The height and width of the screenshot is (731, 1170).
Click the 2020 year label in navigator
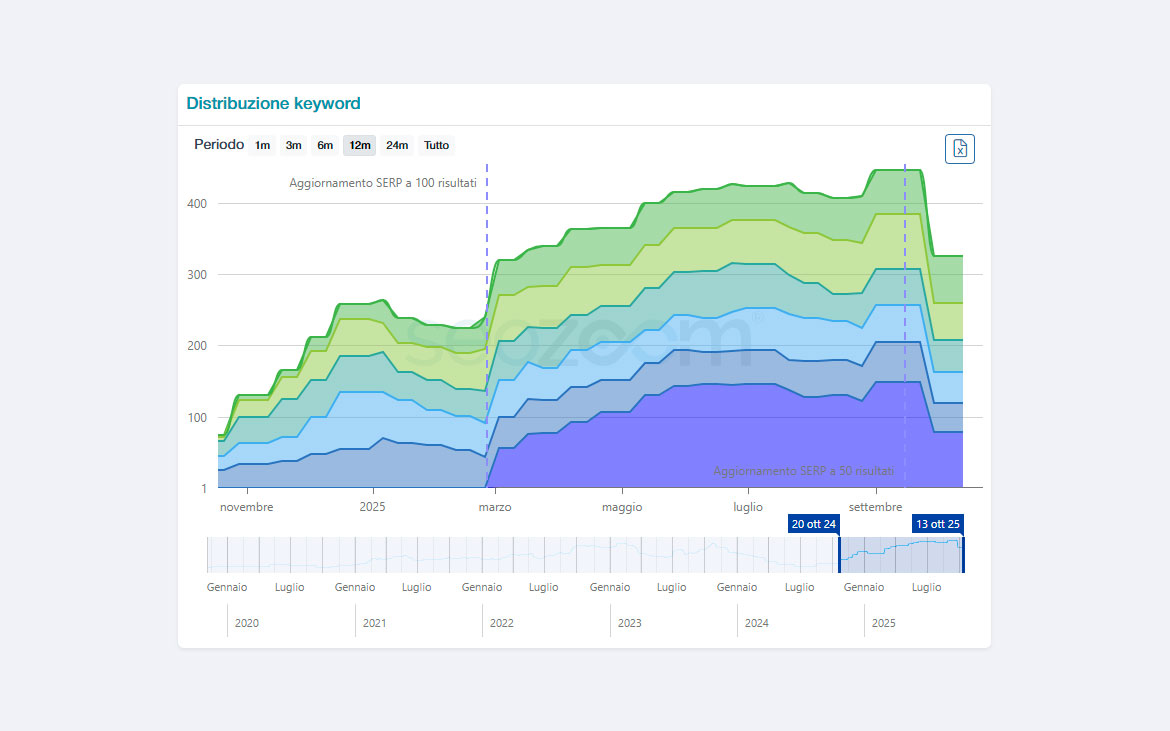246,623
